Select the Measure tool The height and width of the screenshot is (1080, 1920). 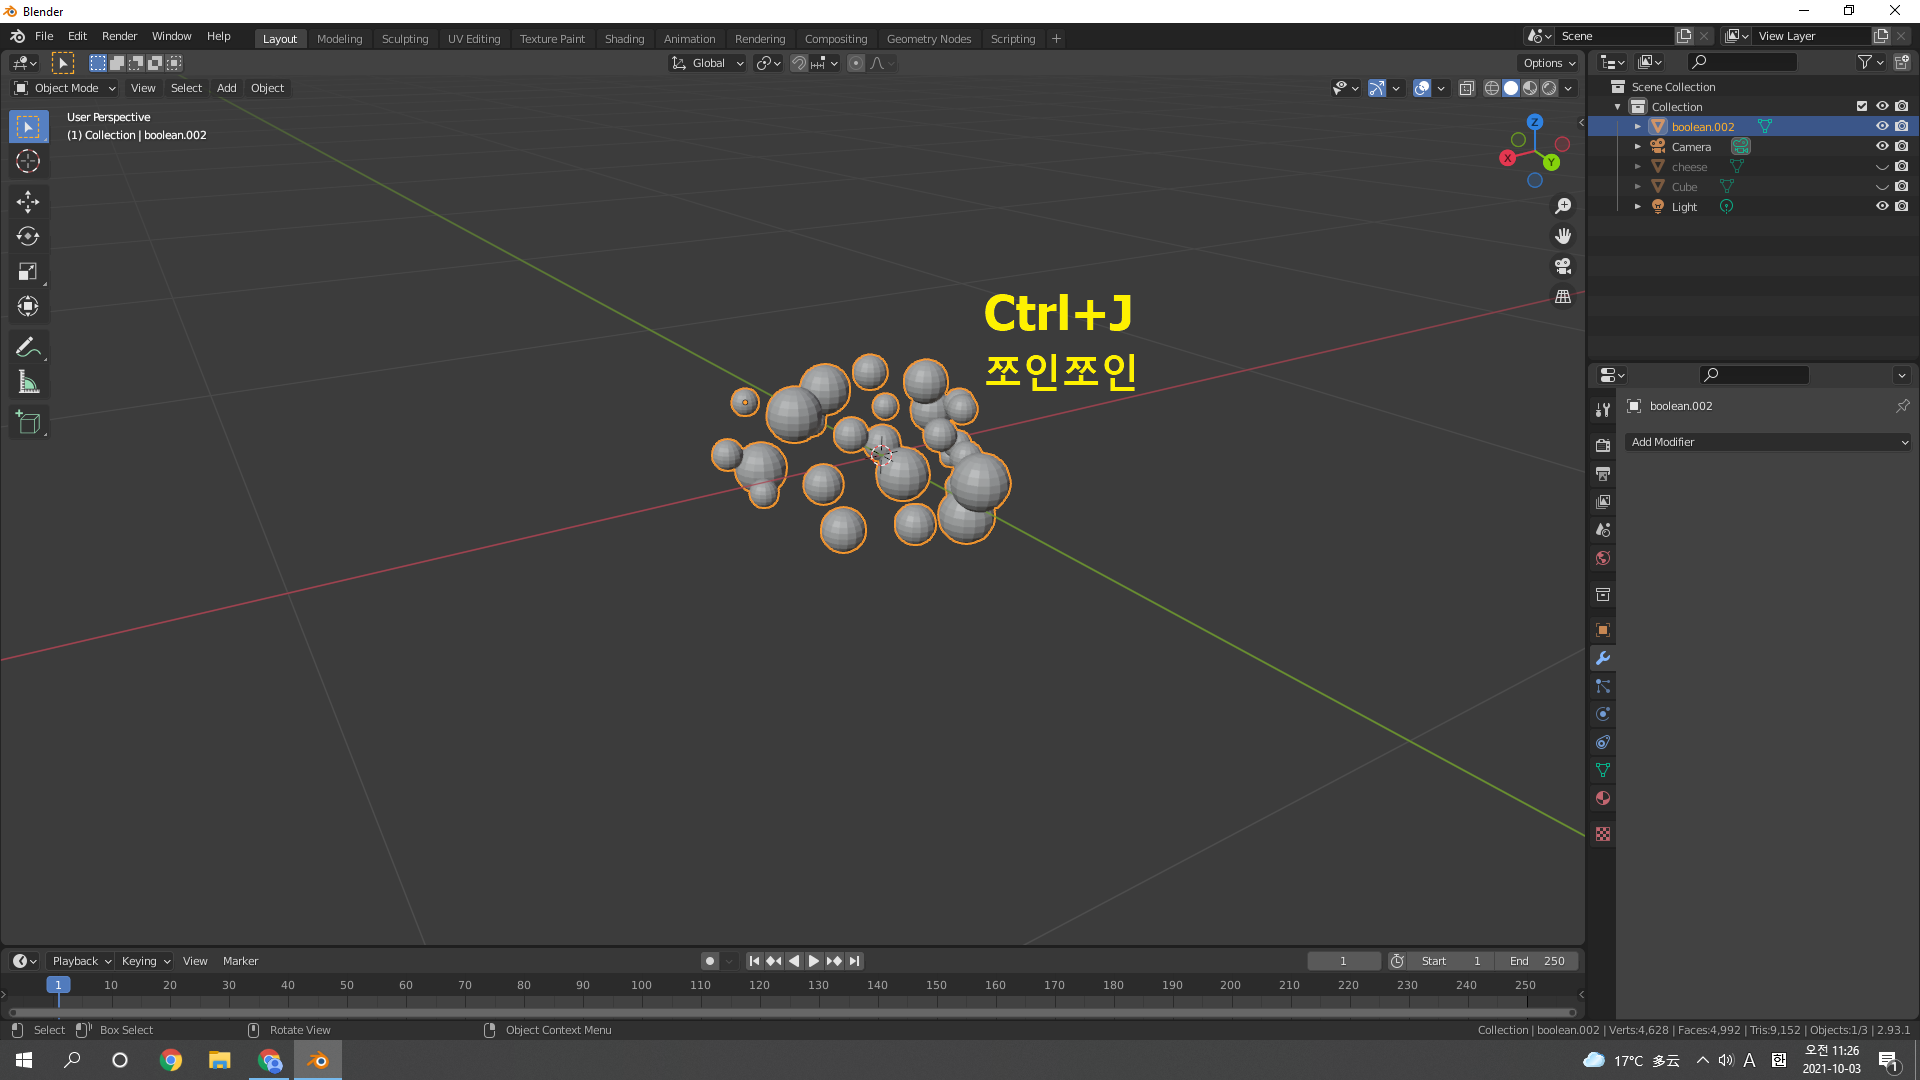coord(28,382)
